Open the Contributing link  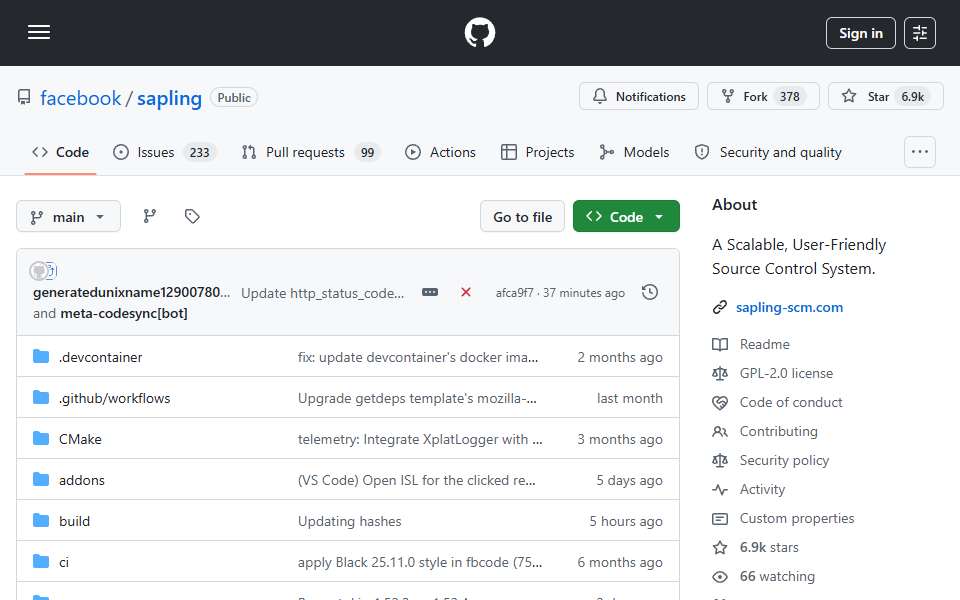point(778,432)
